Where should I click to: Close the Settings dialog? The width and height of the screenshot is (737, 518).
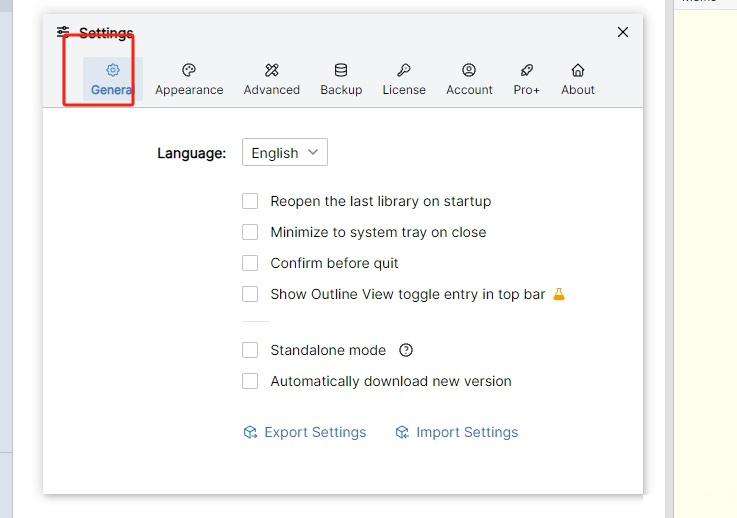[x=623, y=32]
